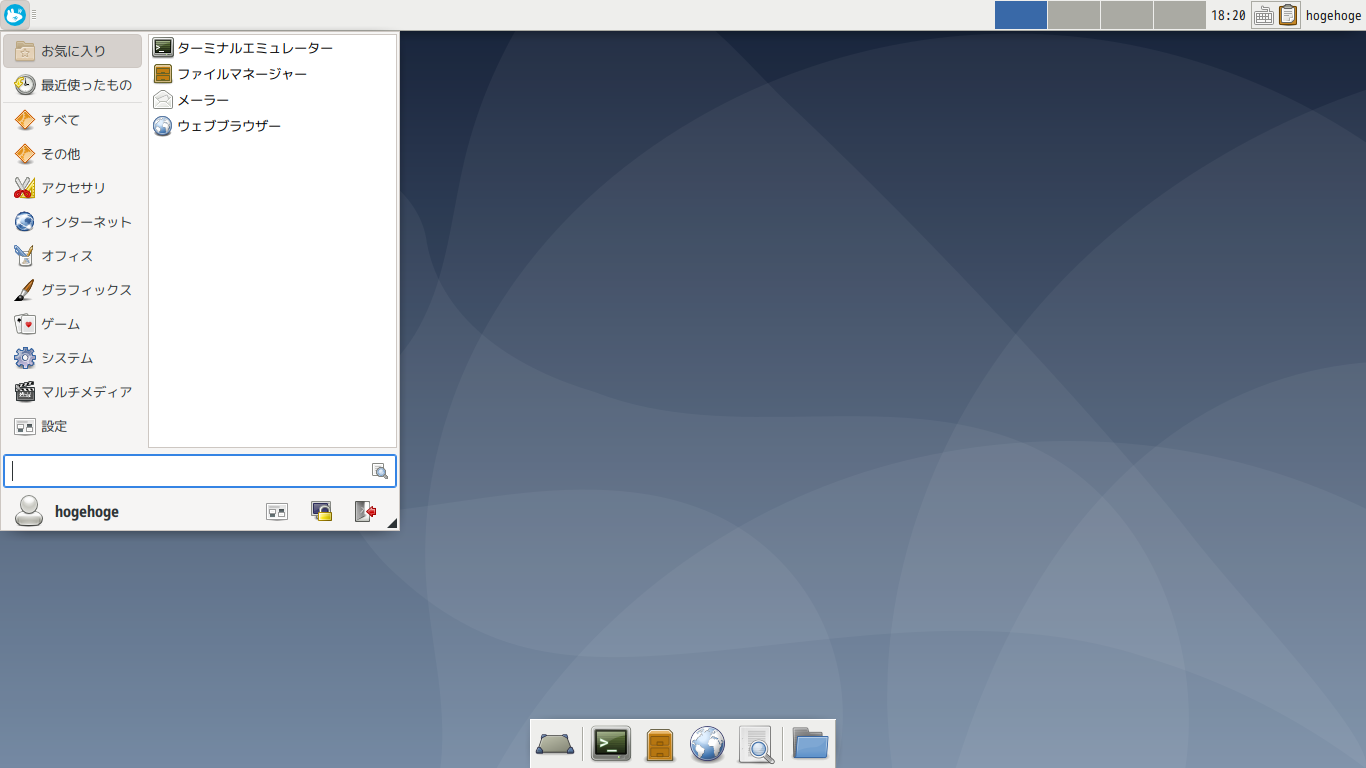This screenshot has width=1366, height=768.
Task: Switch to the first workspace
Action: pyautogui.click(x=1021, y=15)
